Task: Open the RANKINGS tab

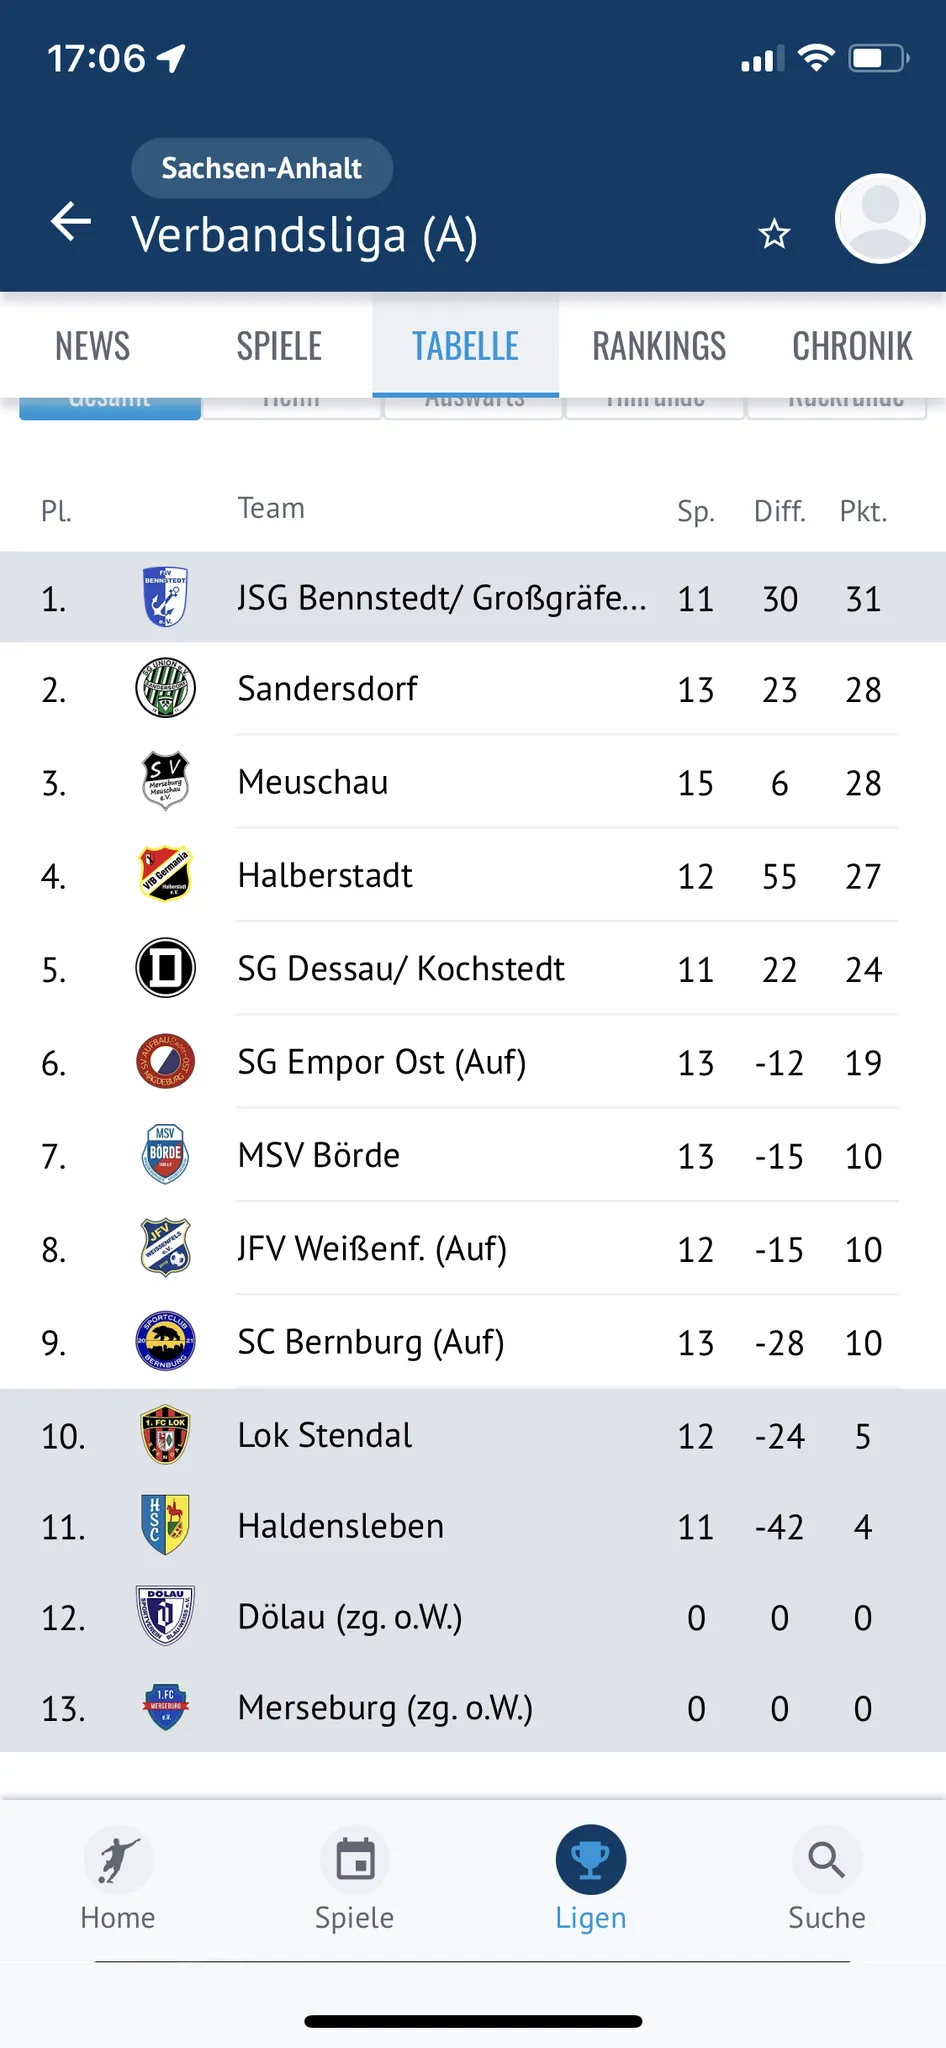Action: [x=659, y=346]
